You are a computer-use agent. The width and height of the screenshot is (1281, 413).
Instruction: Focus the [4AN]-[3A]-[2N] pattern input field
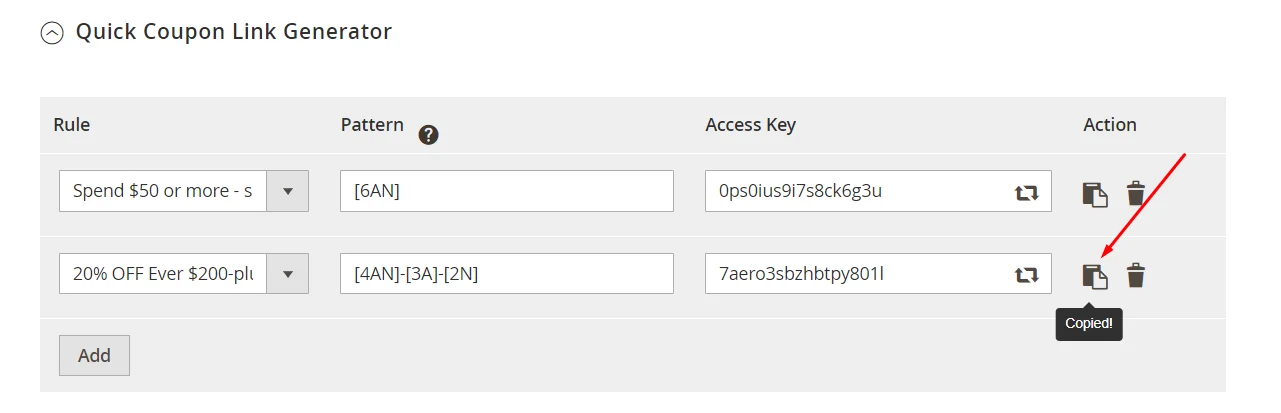pos(506,274)
